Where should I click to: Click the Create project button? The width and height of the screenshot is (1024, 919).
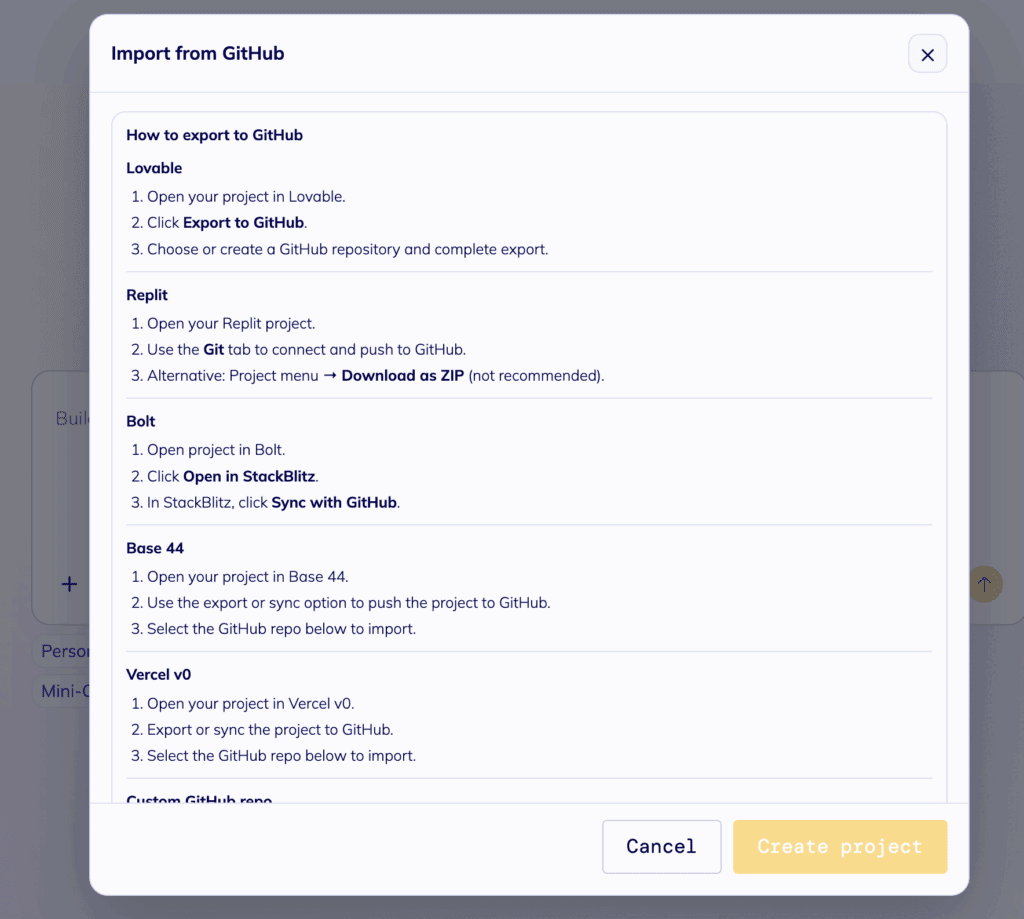click(839, 846)
